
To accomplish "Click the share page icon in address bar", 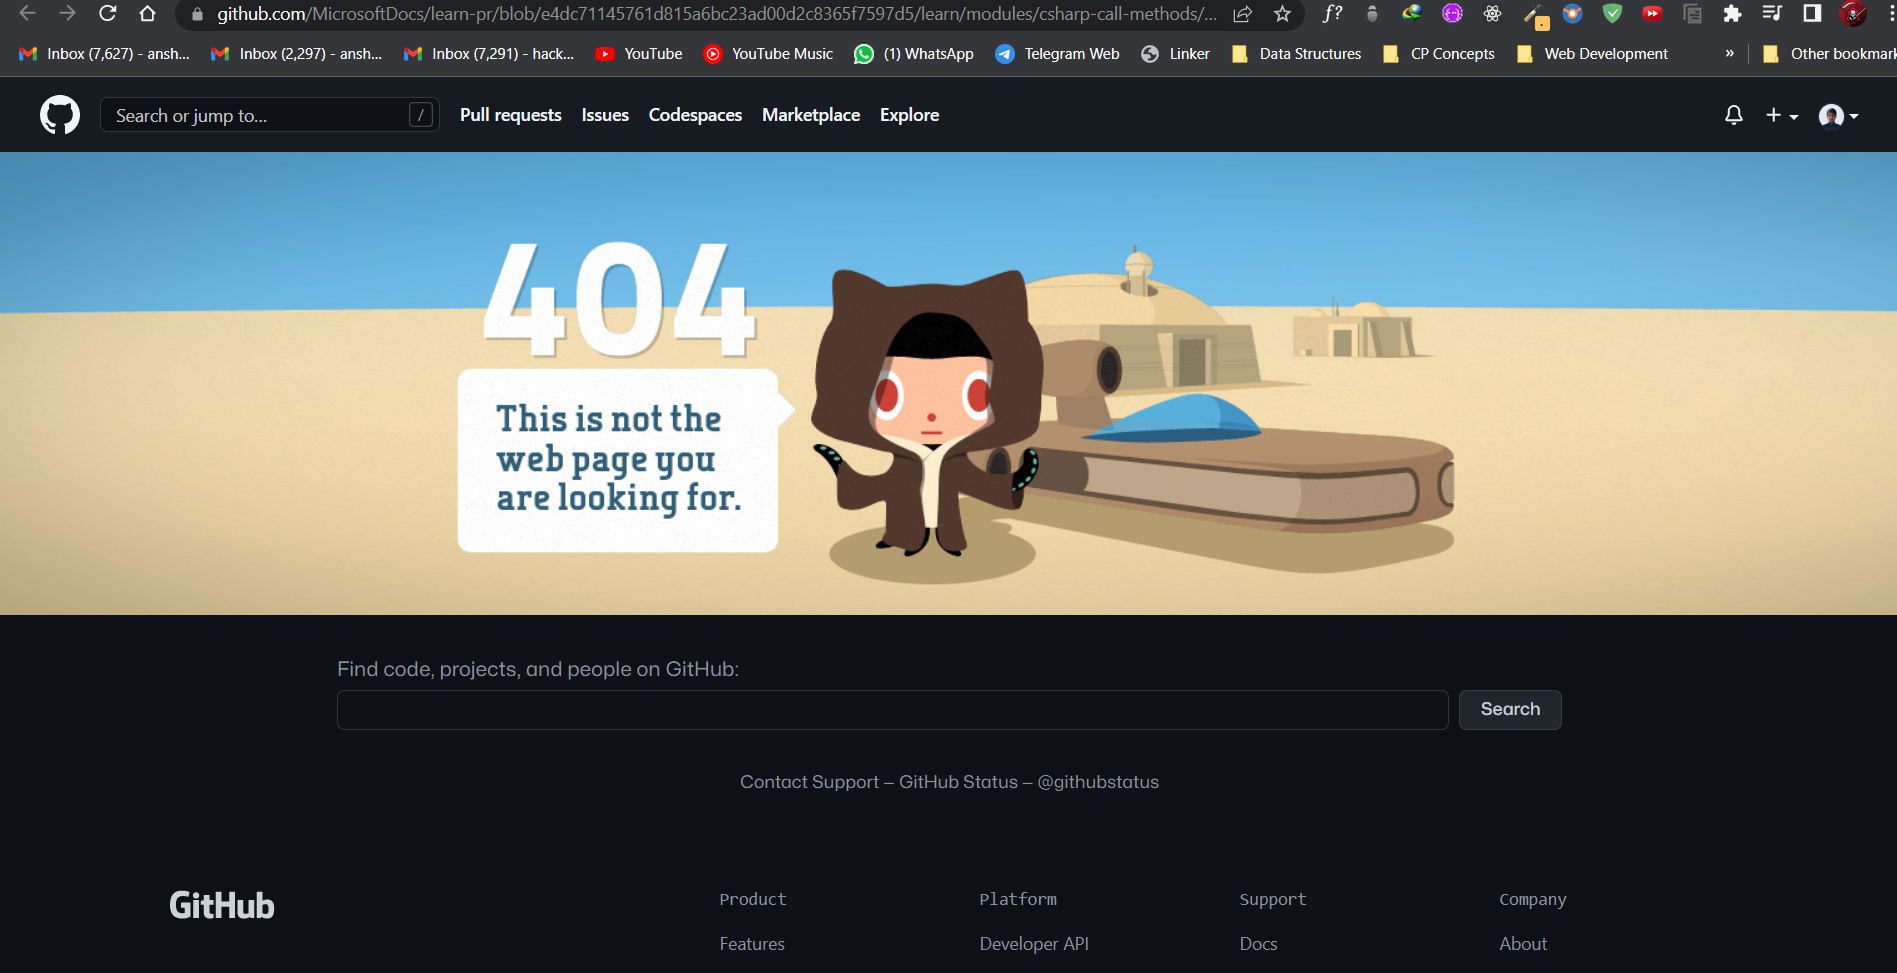I will tap(1243, 14).
